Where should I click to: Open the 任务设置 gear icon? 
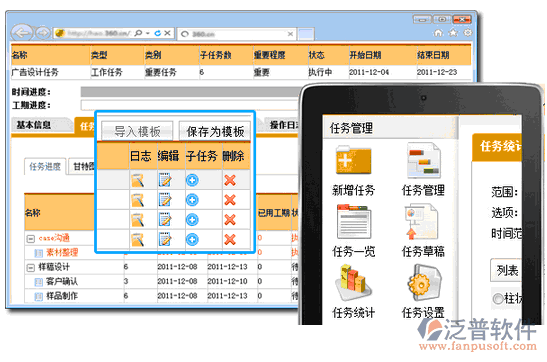click(424, 282)
